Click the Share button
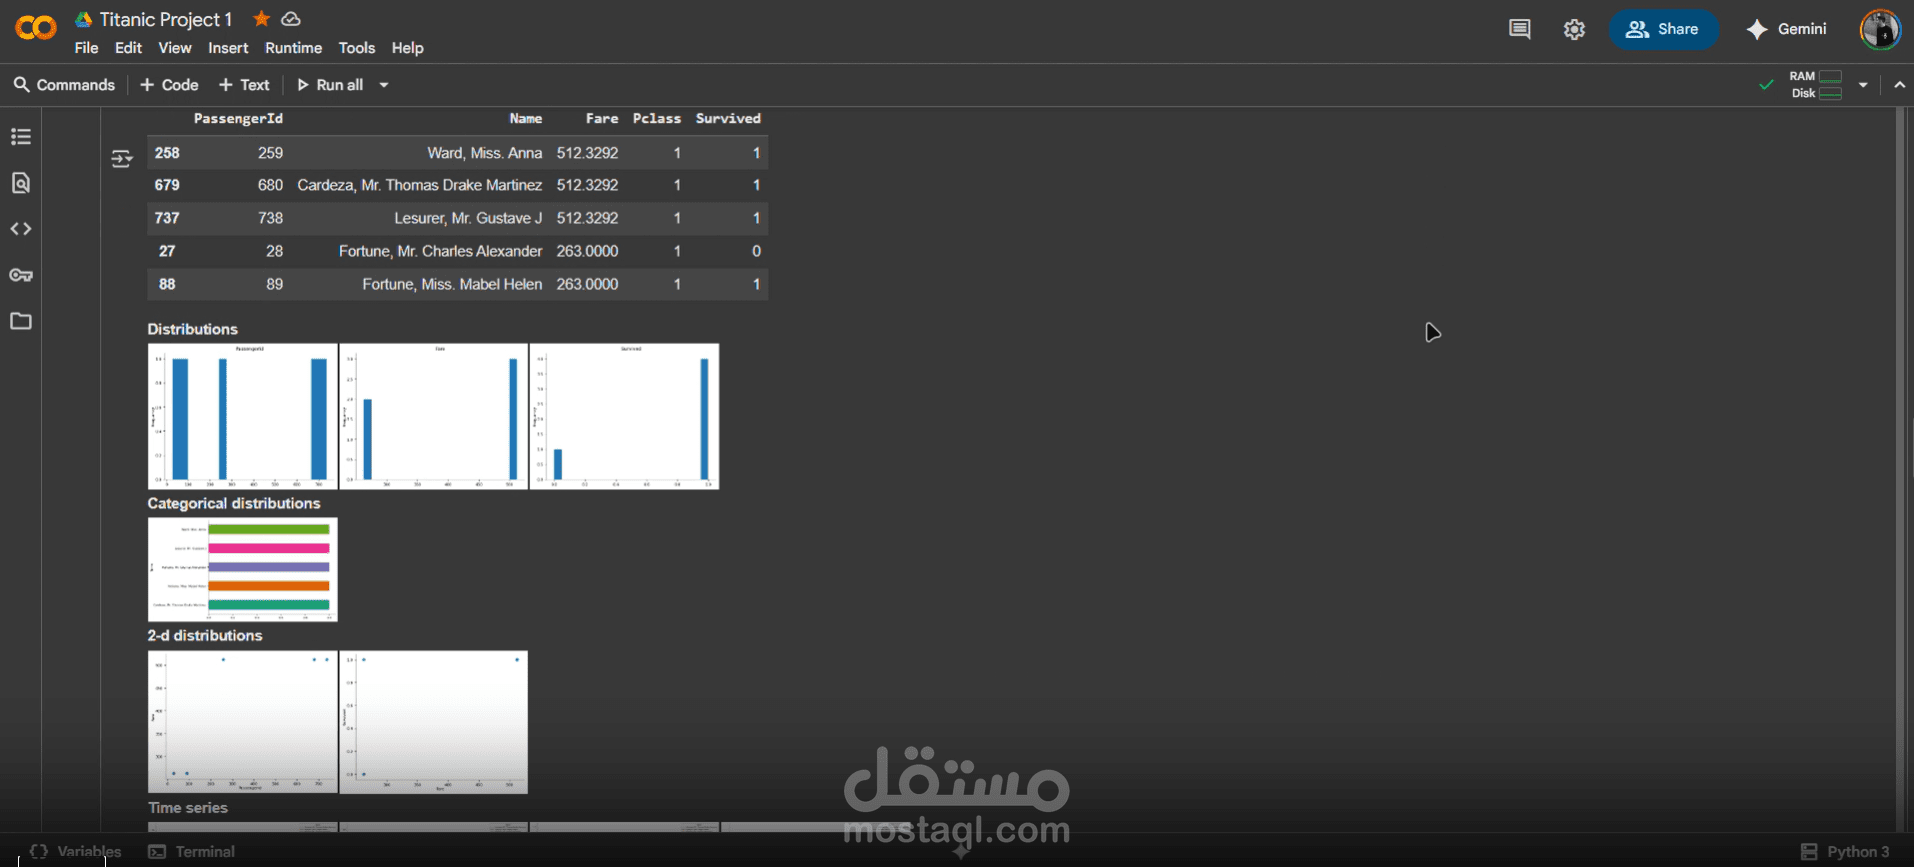 tap(1663, 29)
